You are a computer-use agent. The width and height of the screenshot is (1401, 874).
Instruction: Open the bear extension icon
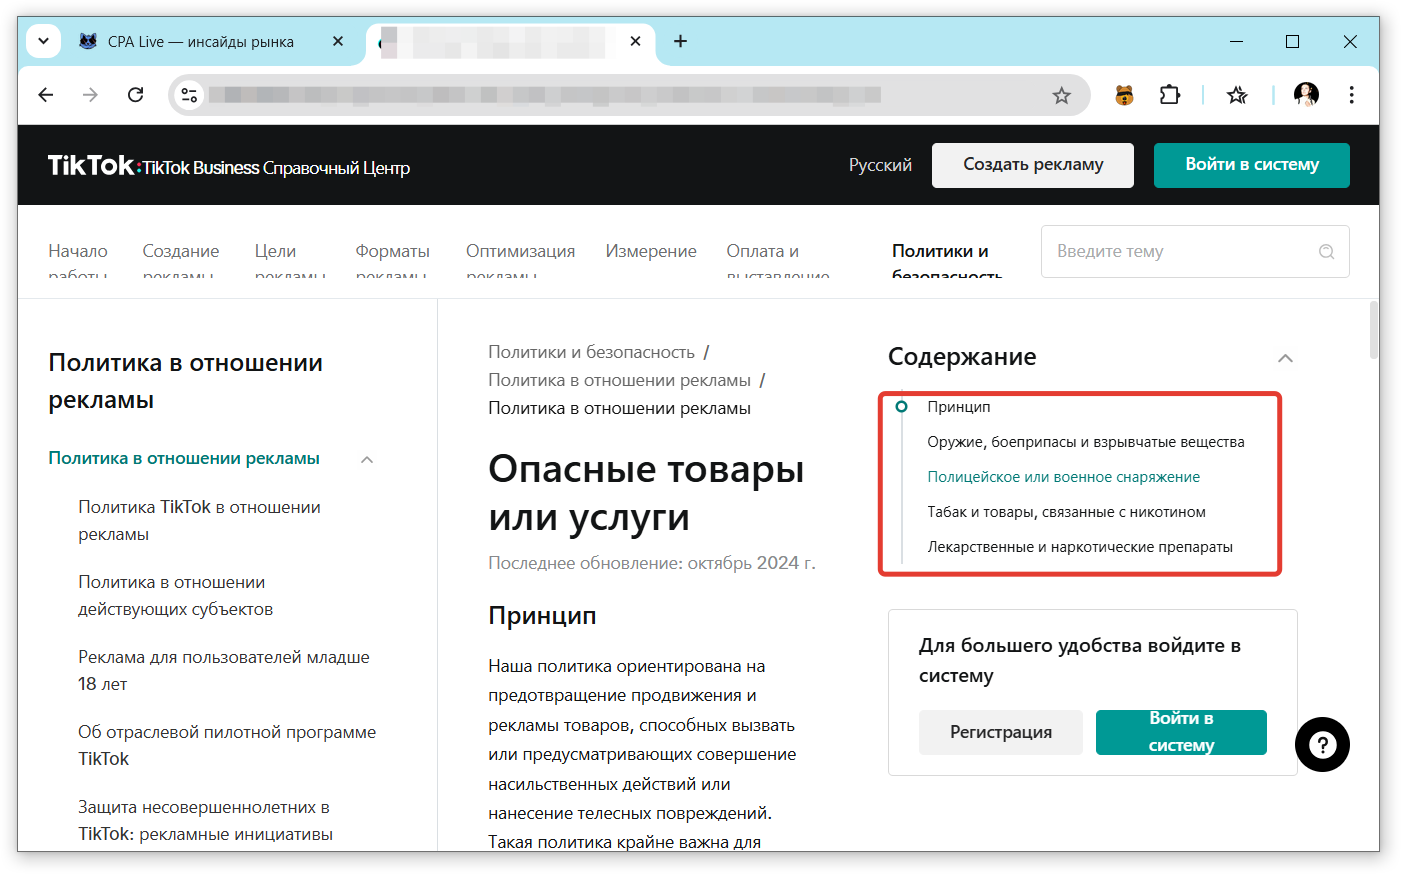[1124, 95]
